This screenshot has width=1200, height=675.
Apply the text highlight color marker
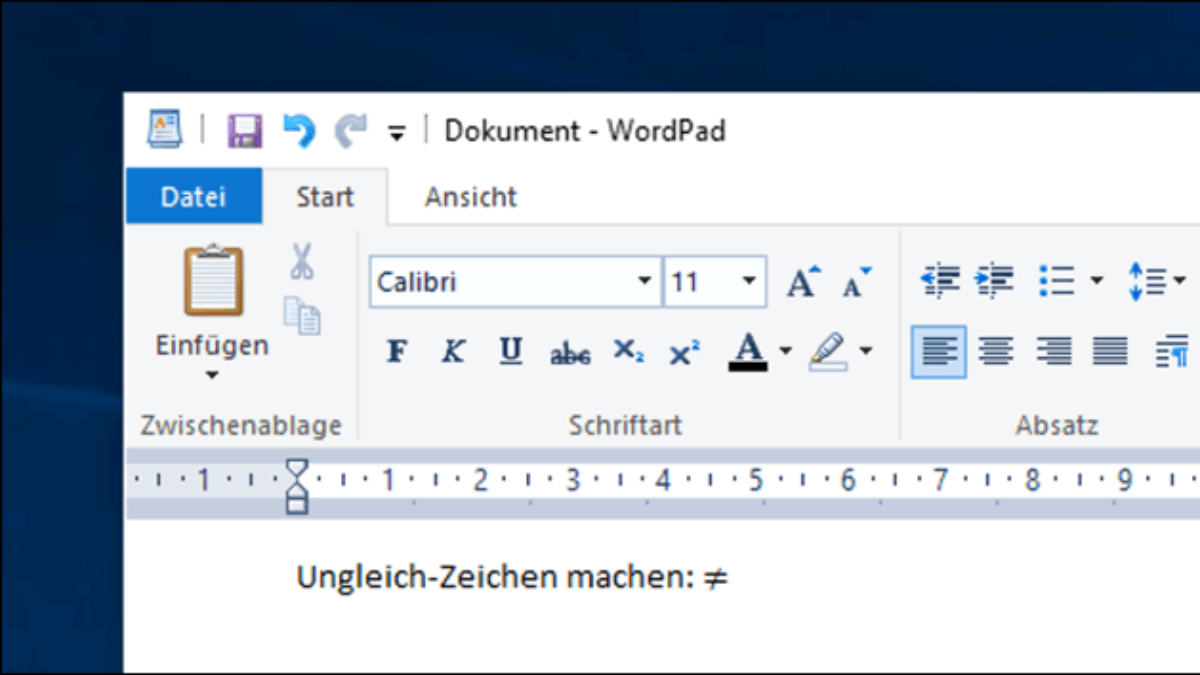[x=829, y=351]
